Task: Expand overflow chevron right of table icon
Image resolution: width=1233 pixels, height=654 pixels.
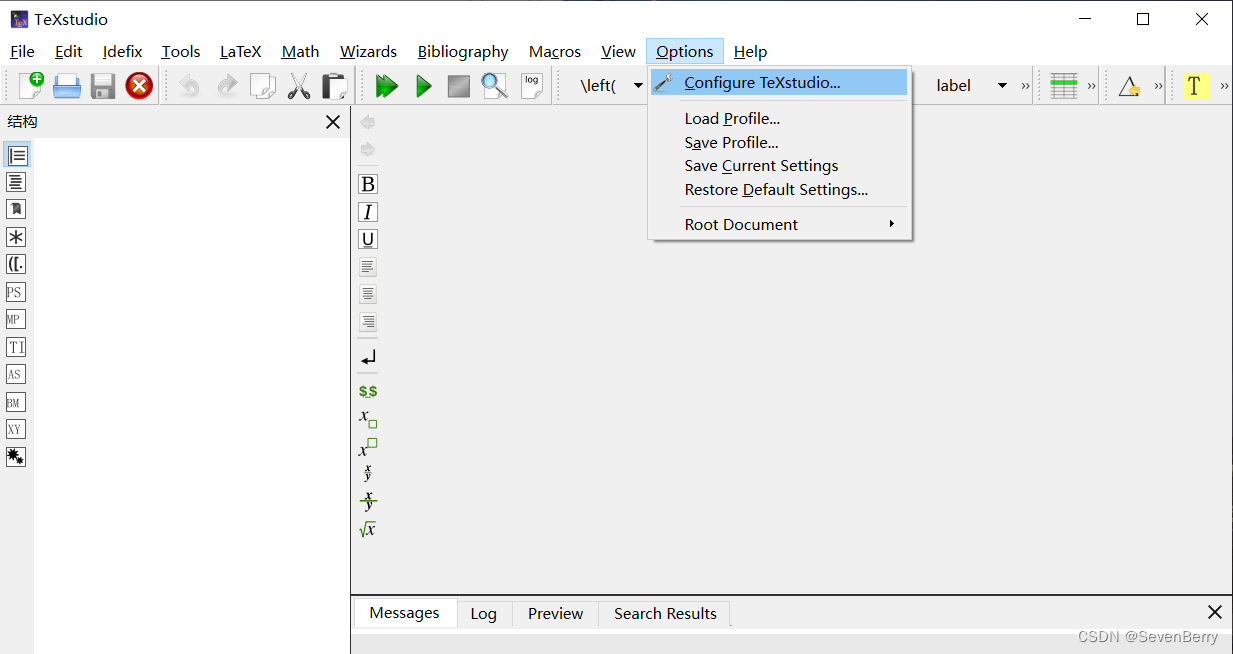Action: 1092,86
